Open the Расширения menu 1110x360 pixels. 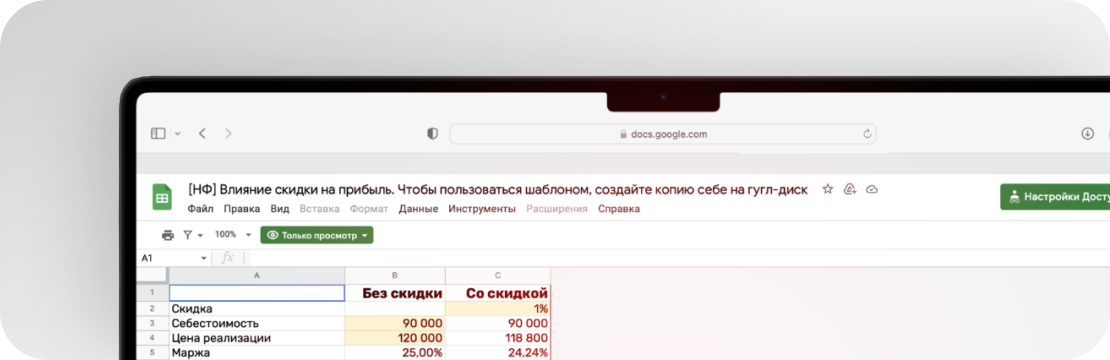pos(556,209)
